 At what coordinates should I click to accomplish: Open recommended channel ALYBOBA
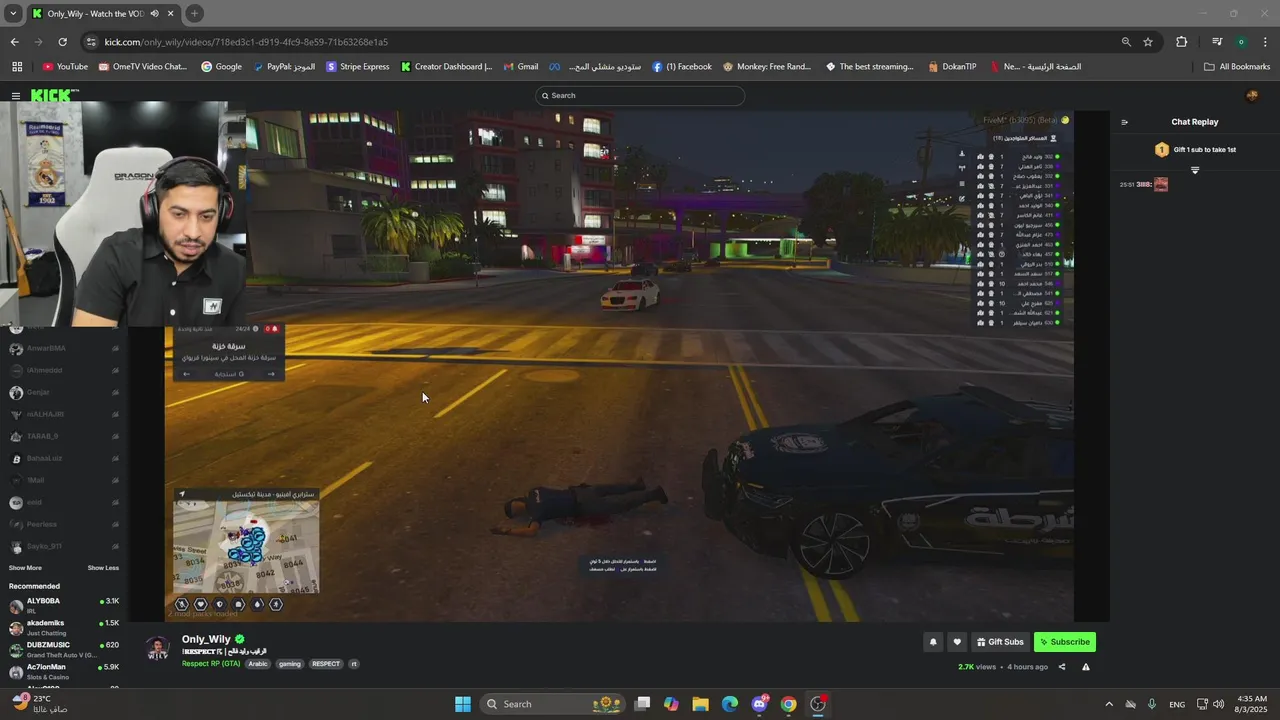tap(64, 605)
